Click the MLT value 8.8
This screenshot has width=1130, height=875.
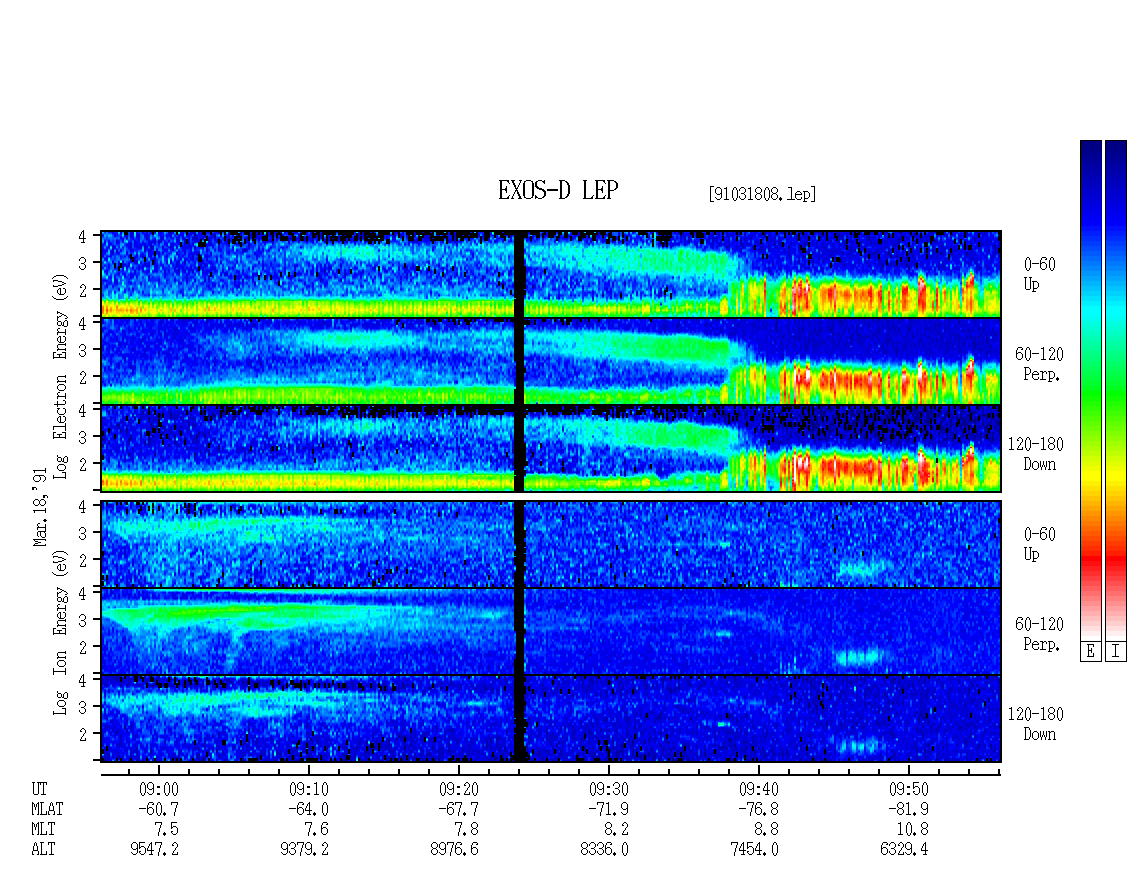tap(766, 829)
